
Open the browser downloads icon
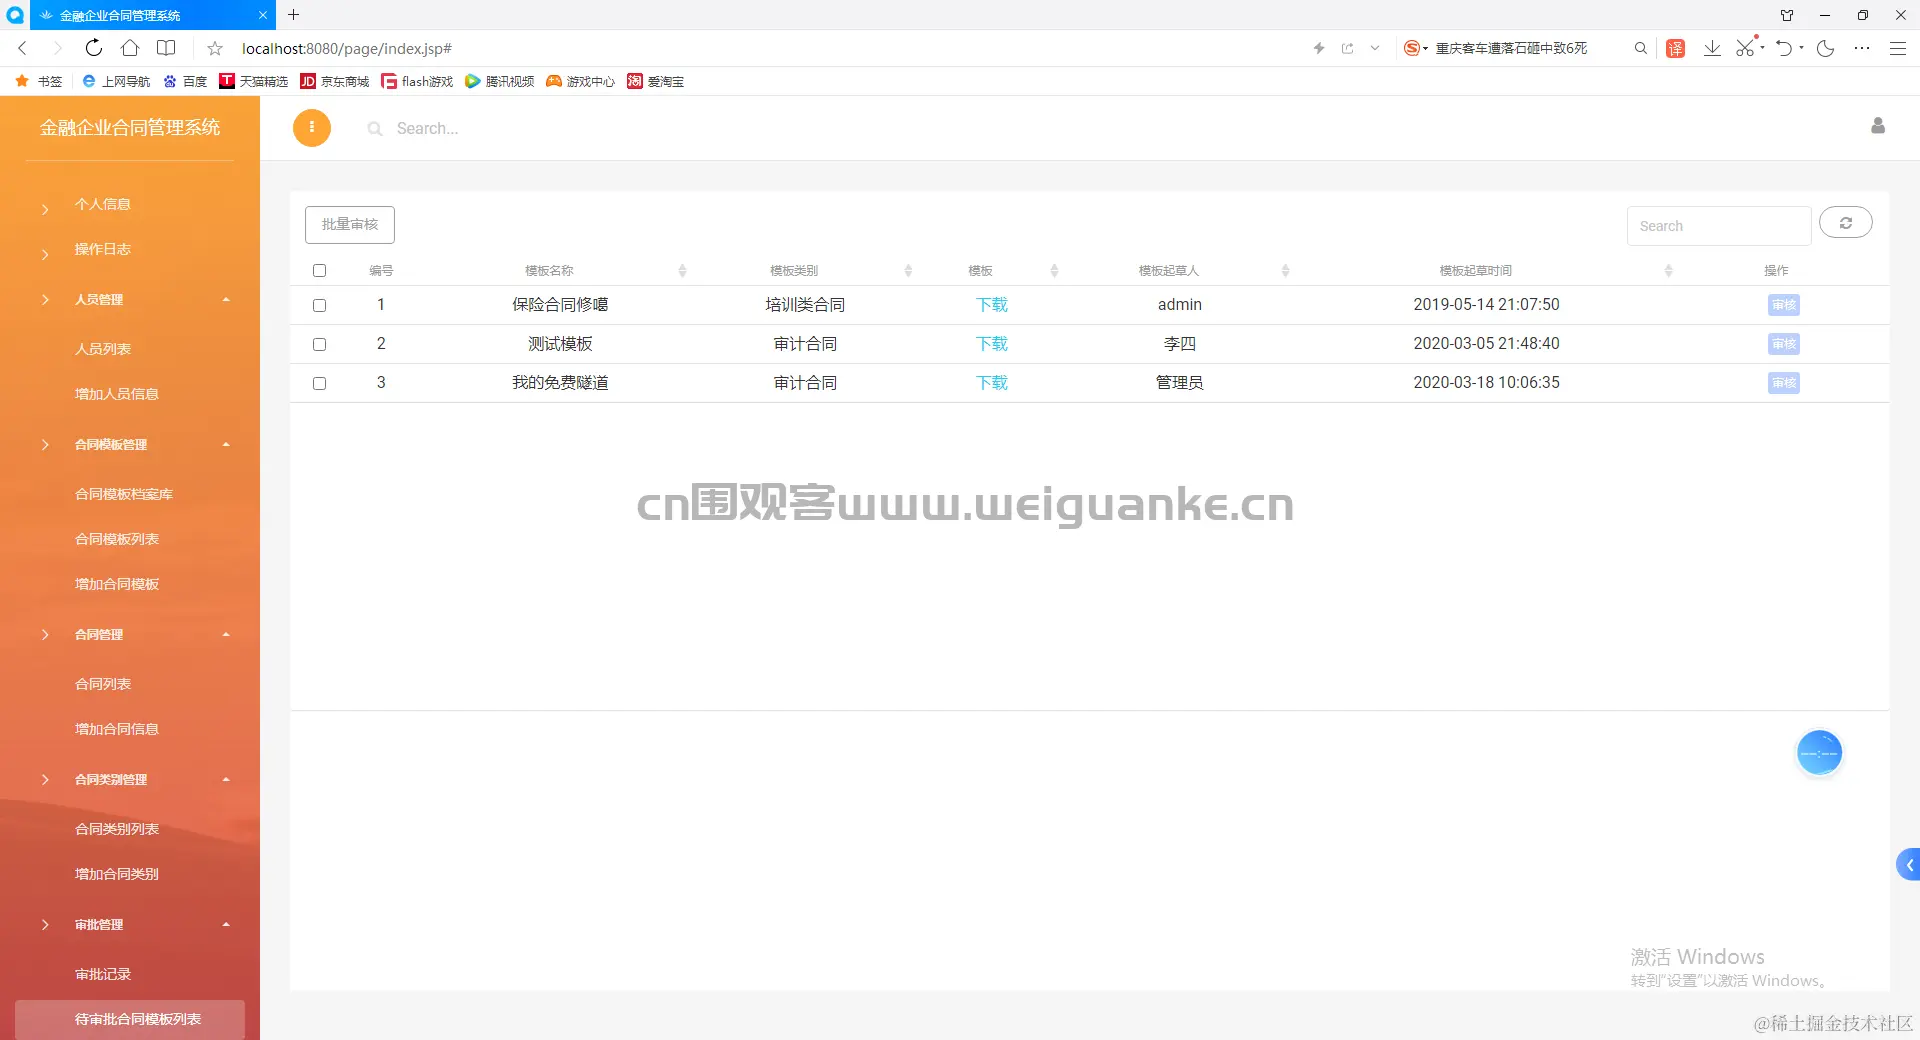[1712, 48]
